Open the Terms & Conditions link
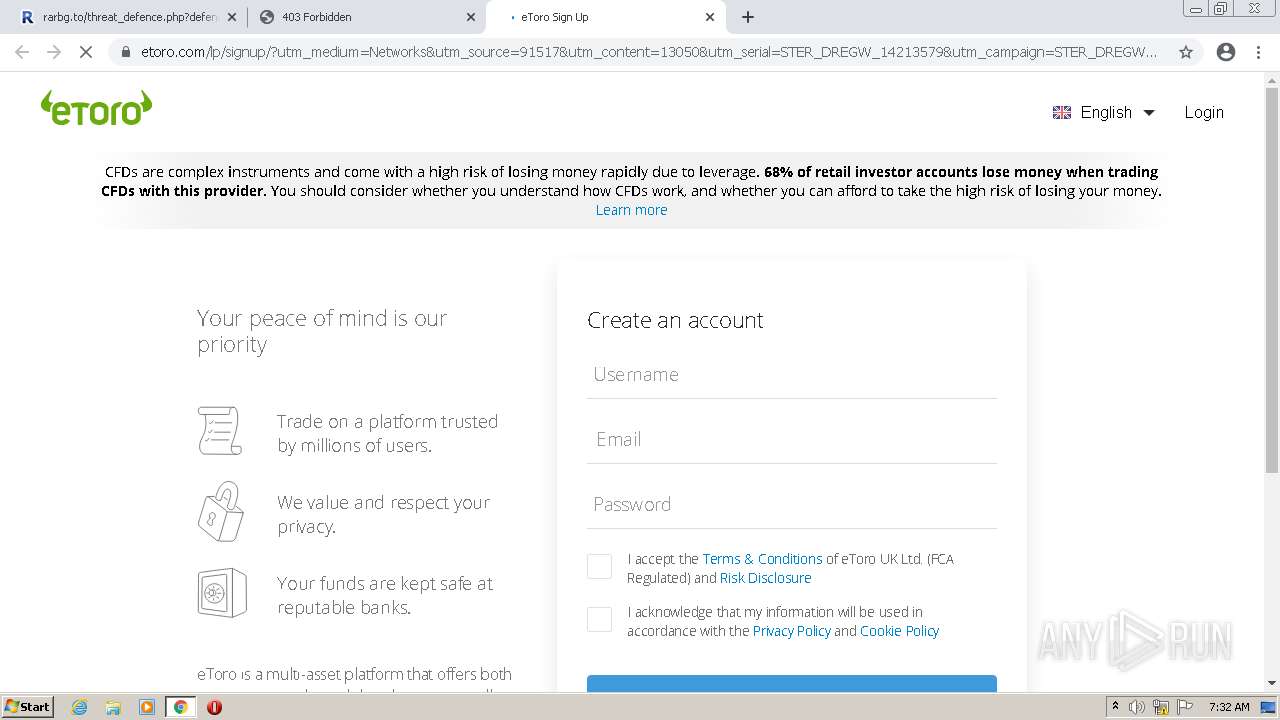Image resolution: width=1280 pixels, height=720 pixels. pyautogui.click(x=762, y=559)
